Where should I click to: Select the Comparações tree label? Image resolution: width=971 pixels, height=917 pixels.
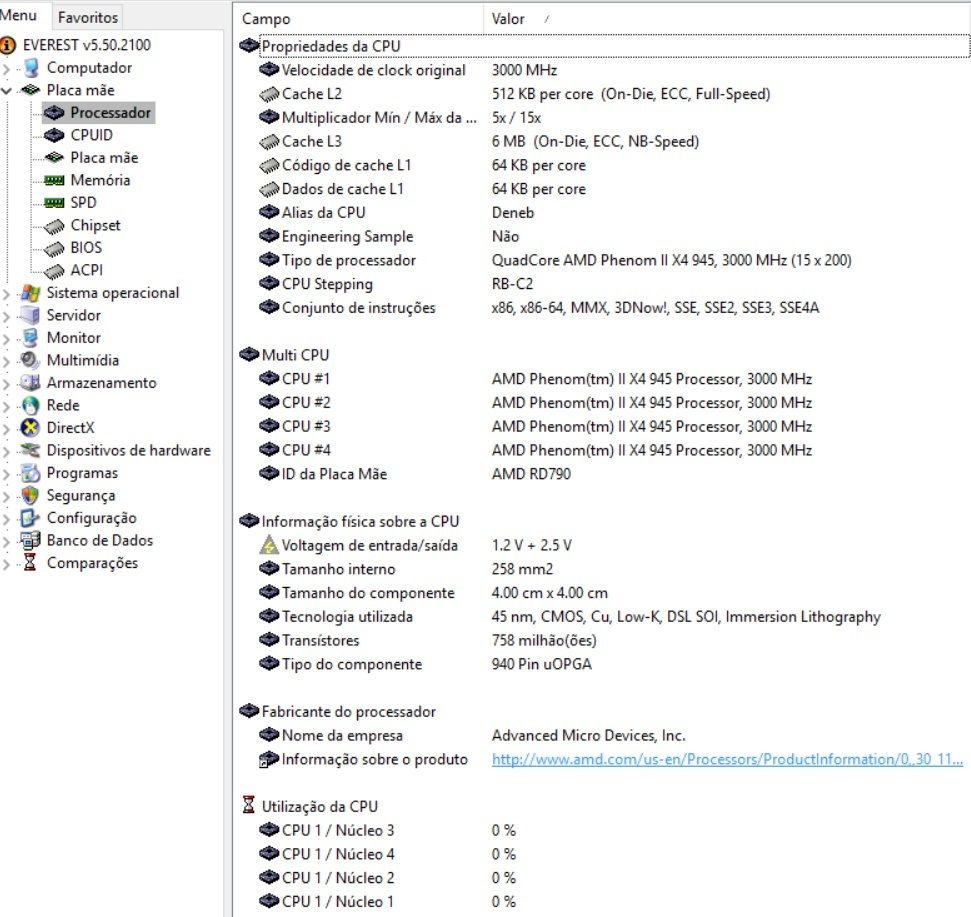[92, 563]
